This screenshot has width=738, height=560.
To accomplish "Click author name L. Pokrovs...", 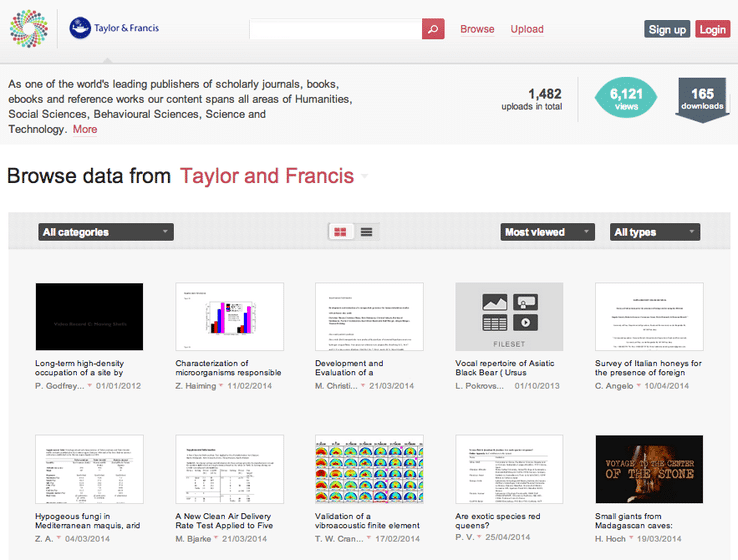I will point(479,386).
